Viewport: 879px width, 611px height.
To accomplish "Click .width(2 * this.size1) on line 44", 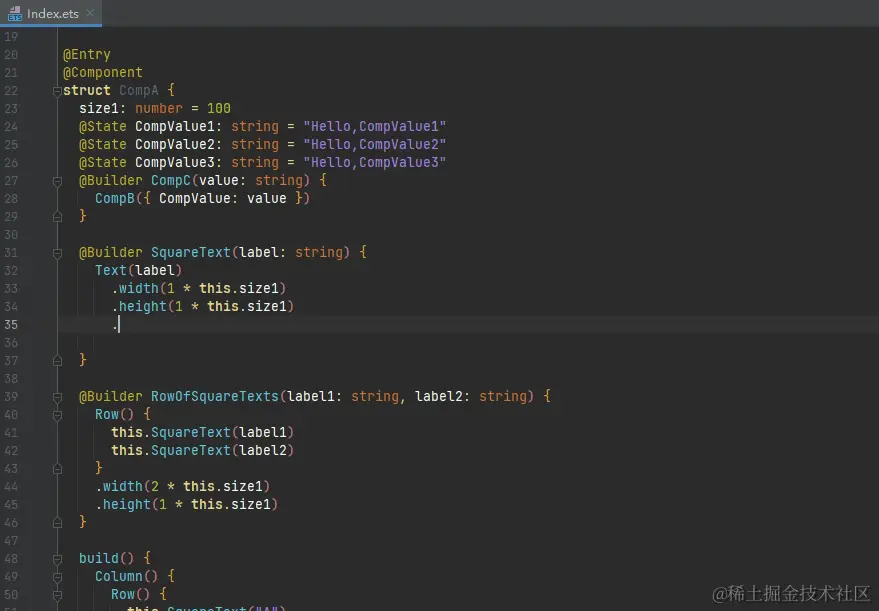I will (x=182, y=486).
